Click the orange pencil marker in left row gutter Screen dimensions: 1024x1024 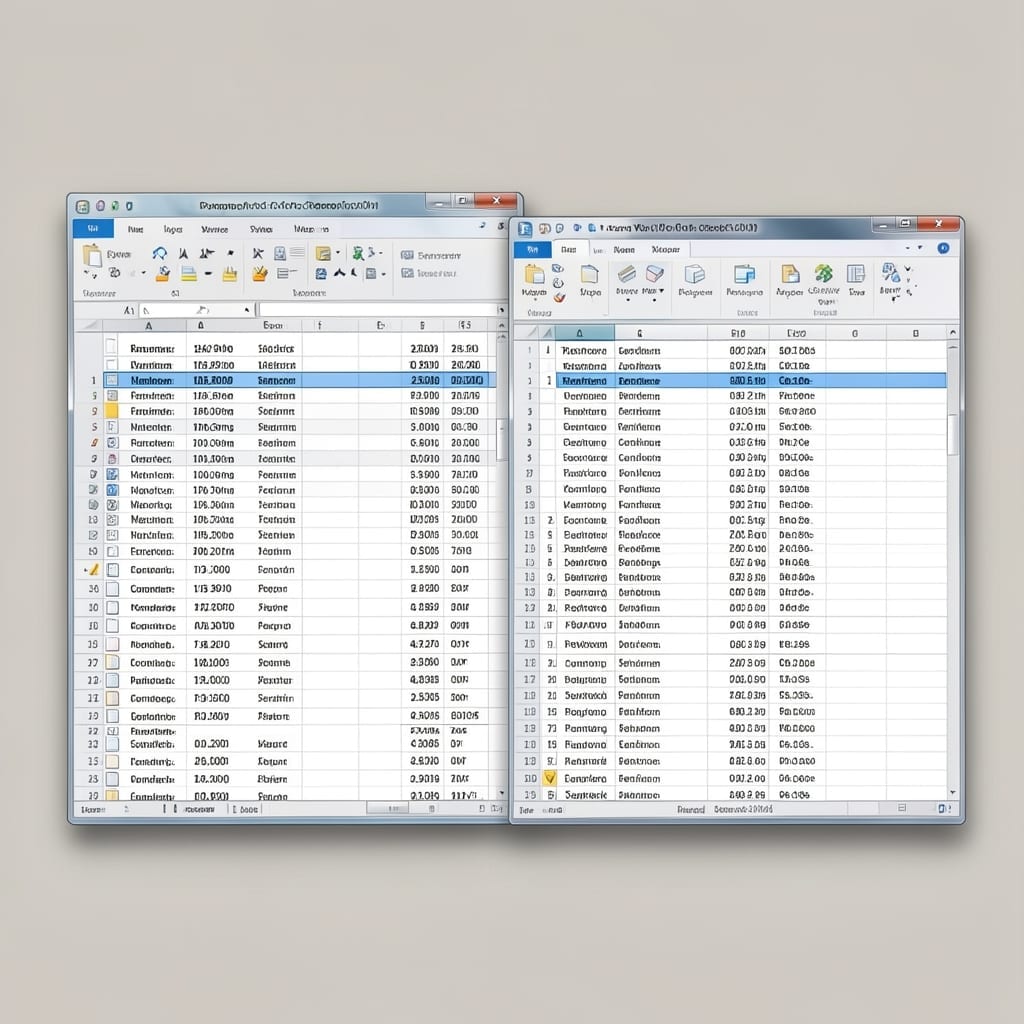pyautogui.click(x=94, y=569)
